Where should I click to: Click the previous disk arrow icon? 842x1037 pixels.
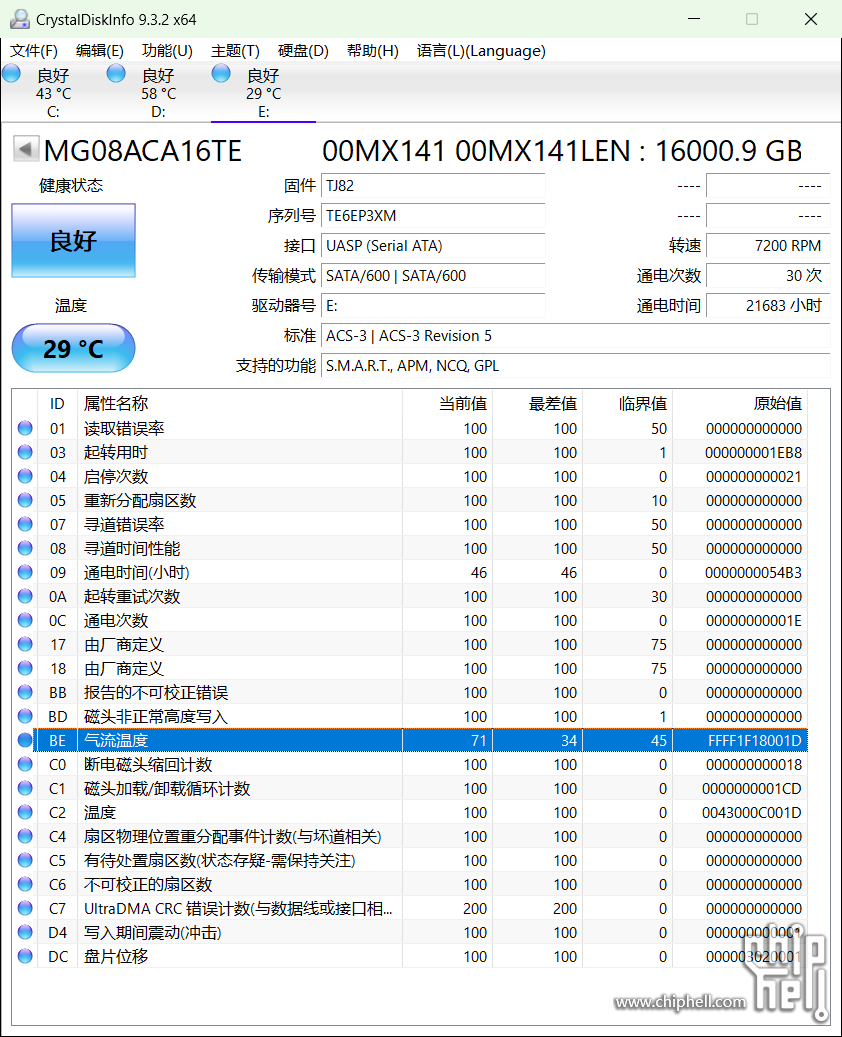coord(25,149)
